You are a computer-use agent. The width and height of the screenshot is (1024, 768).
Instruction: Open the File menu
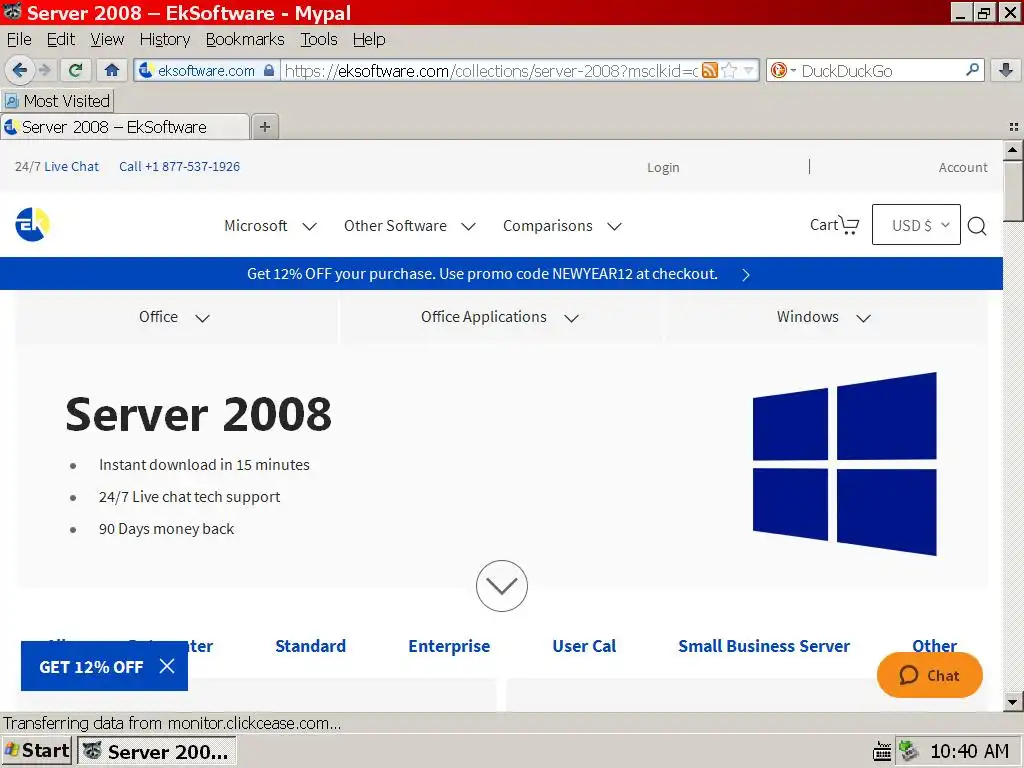coord(19,39)
